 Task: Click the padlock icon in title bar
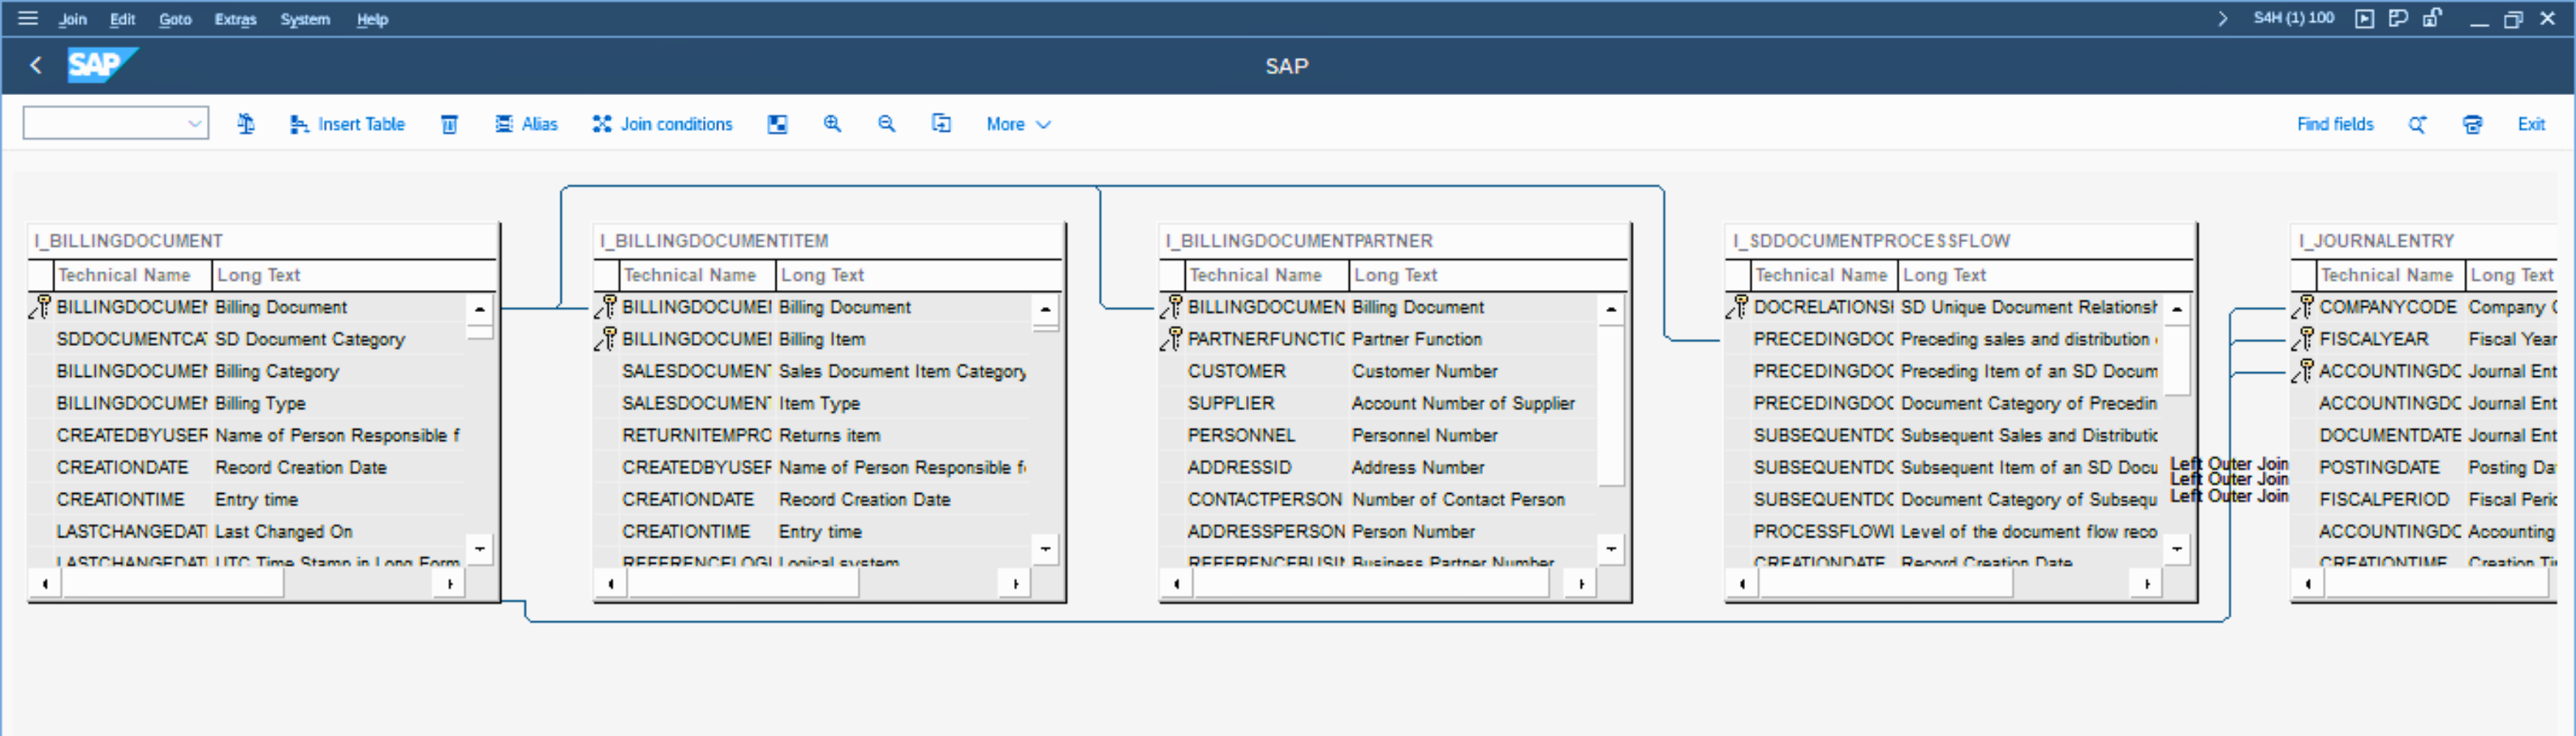pos(2432,18)
